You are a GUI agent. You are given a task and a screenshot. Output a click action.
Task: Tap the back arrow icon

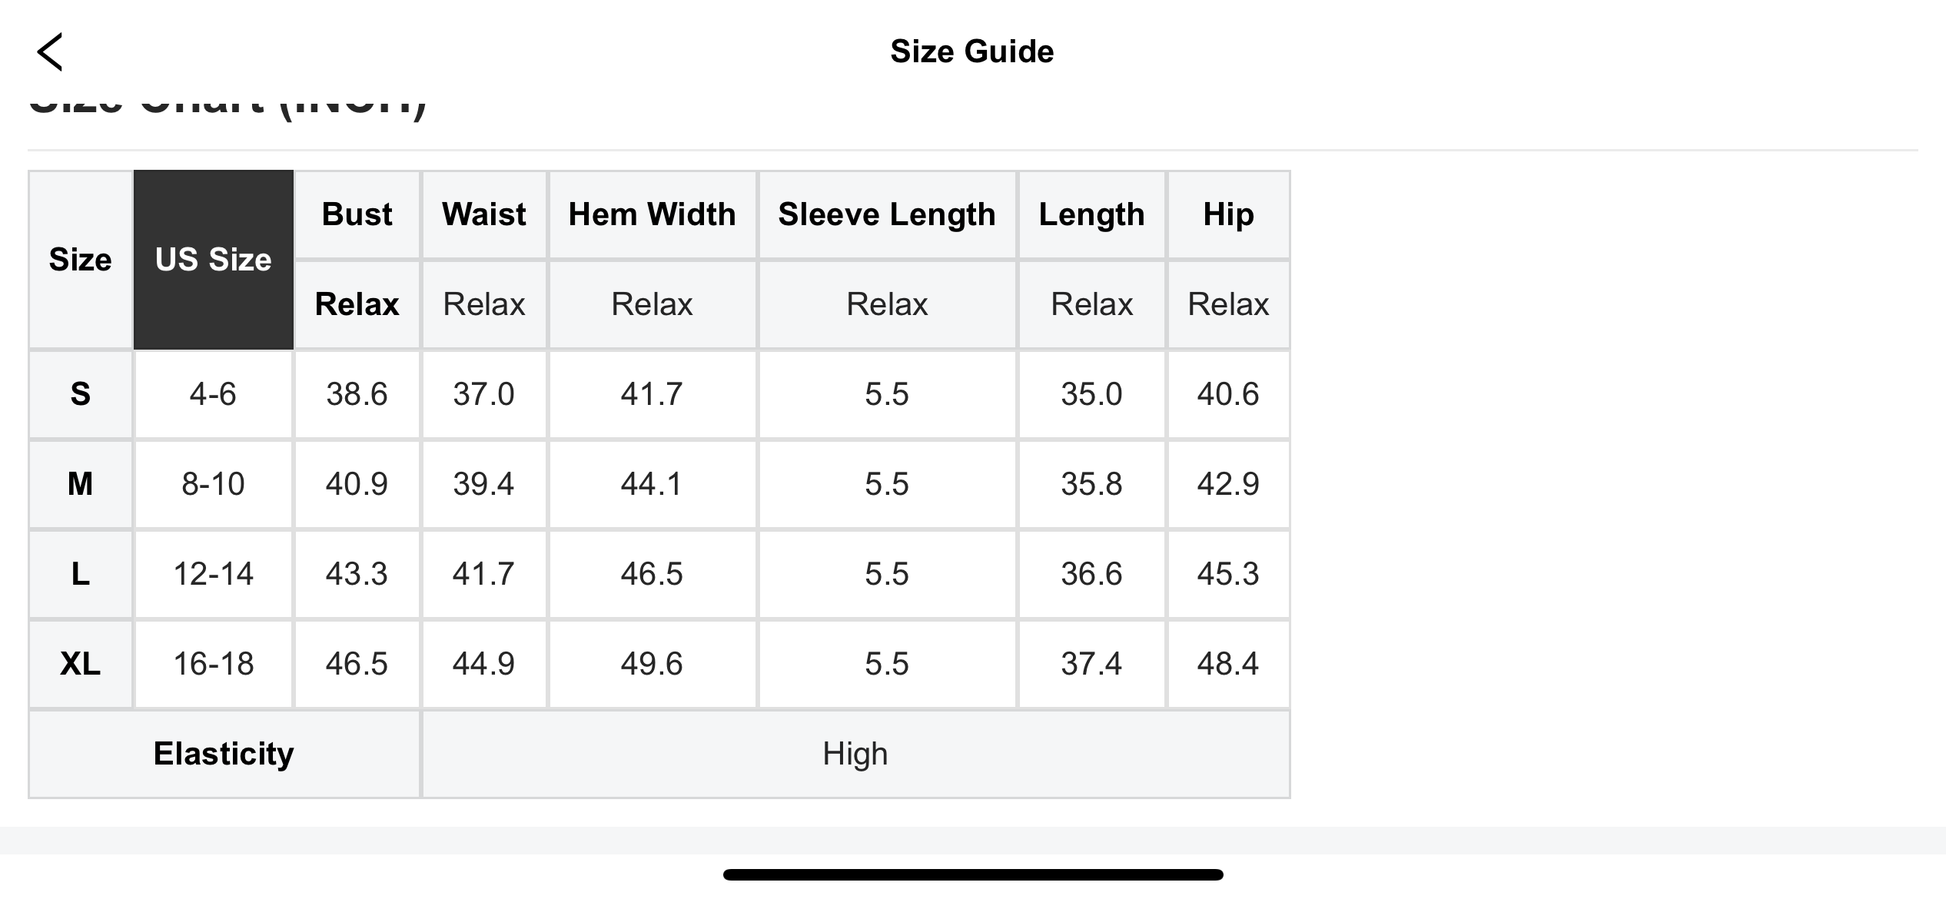(50, 52)
